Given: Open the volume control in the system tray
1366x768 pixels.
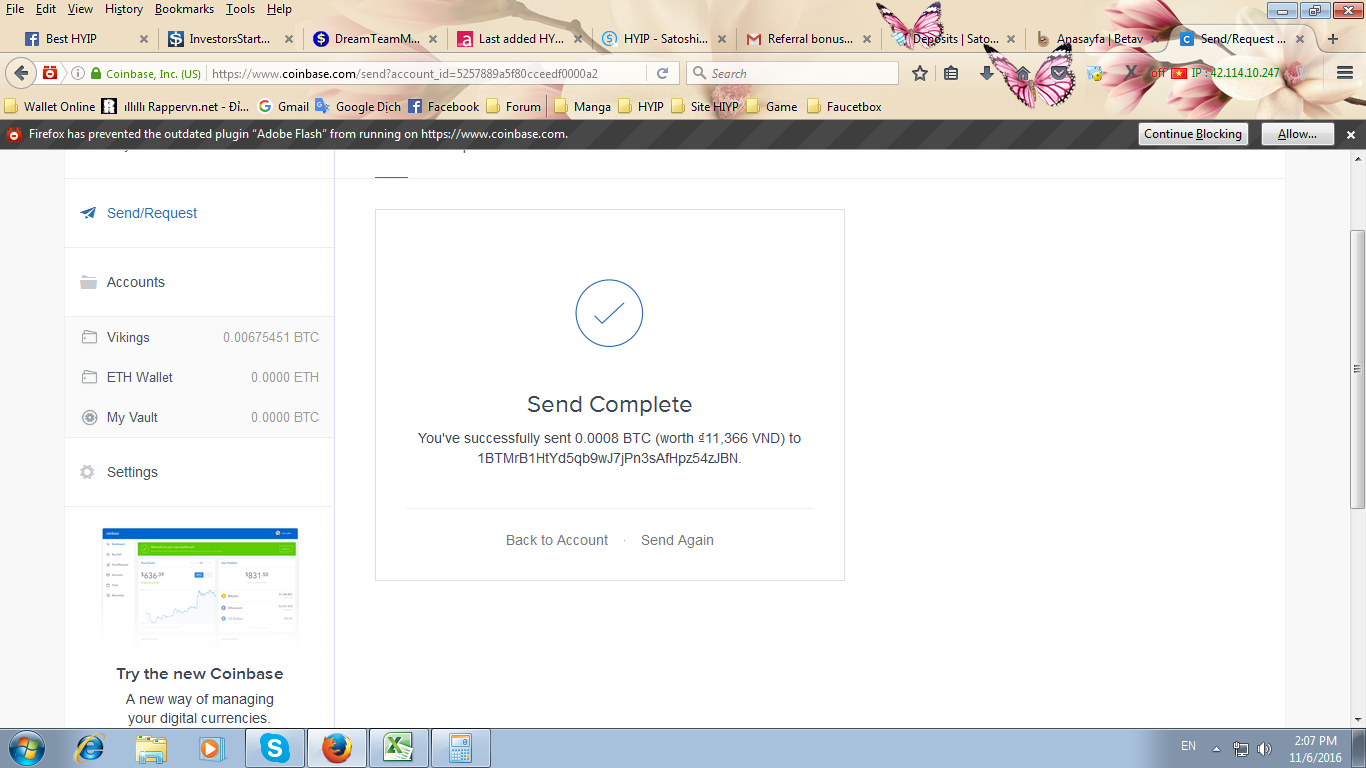Looking at the screenshot, I should coord(1265,748).
